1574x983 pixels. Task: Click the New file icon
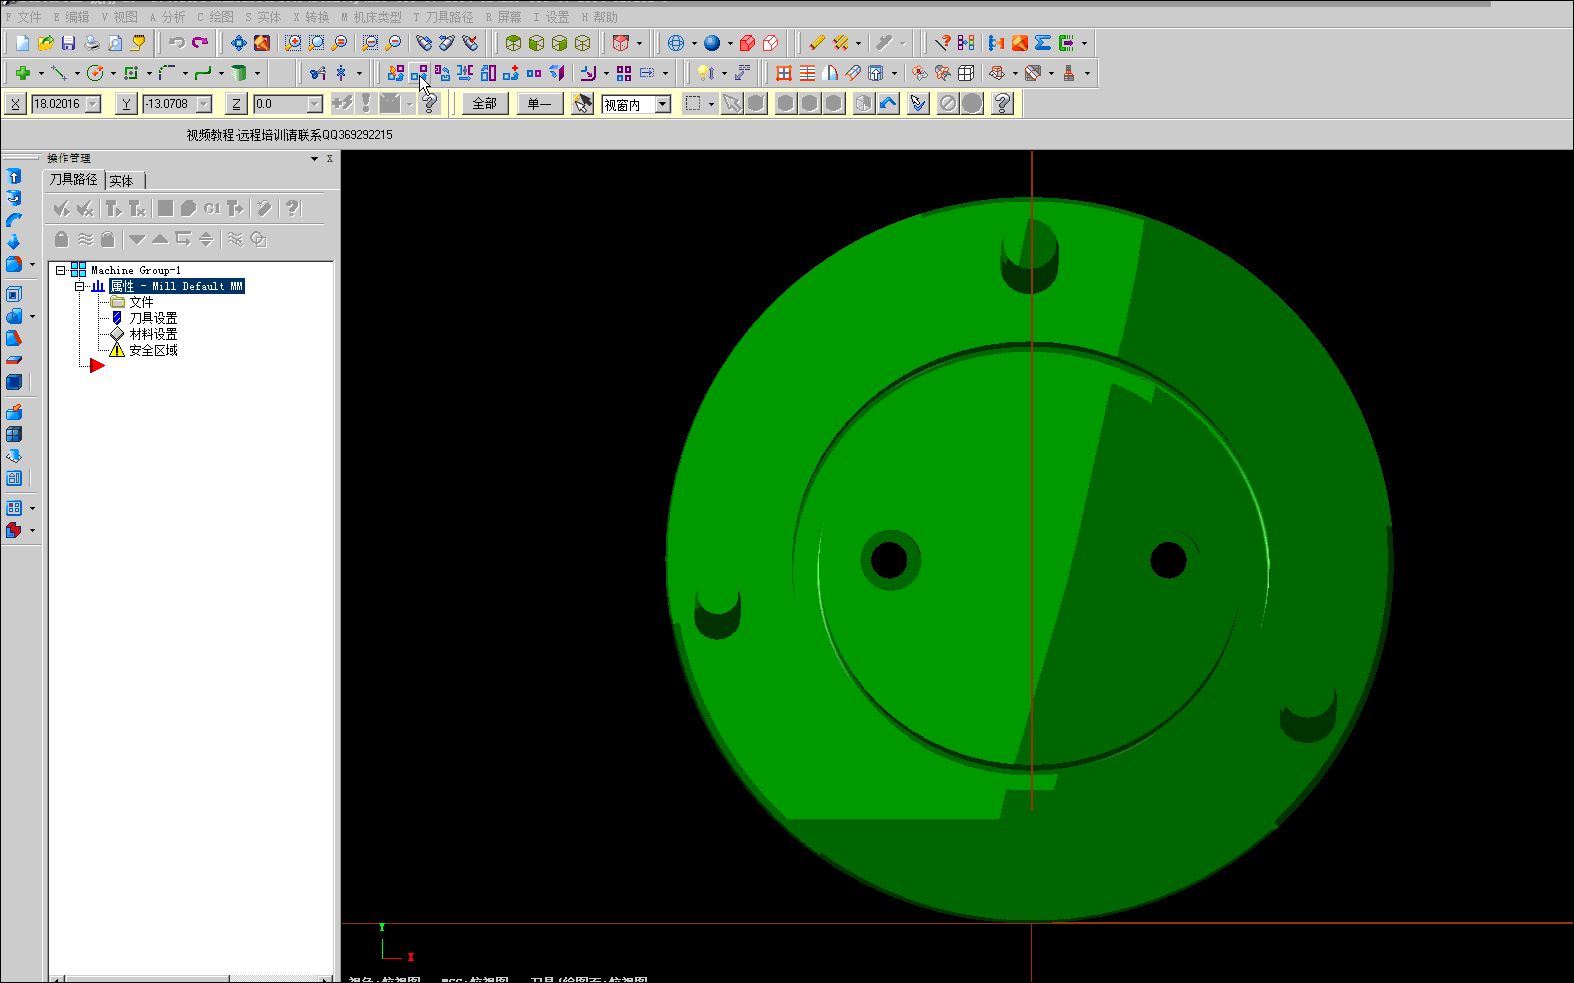point(22,43)
